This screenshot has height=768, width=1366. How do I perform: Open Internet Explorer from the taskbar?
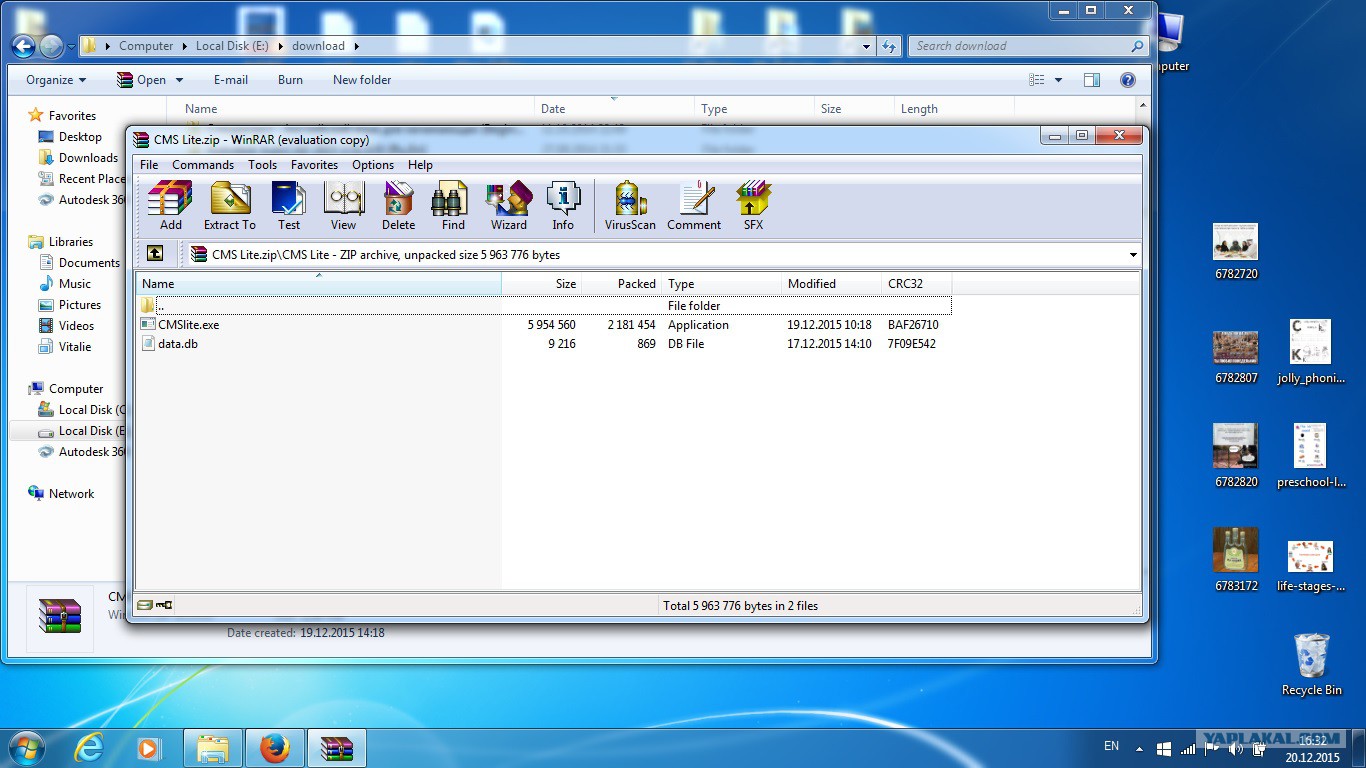(89, 747)
